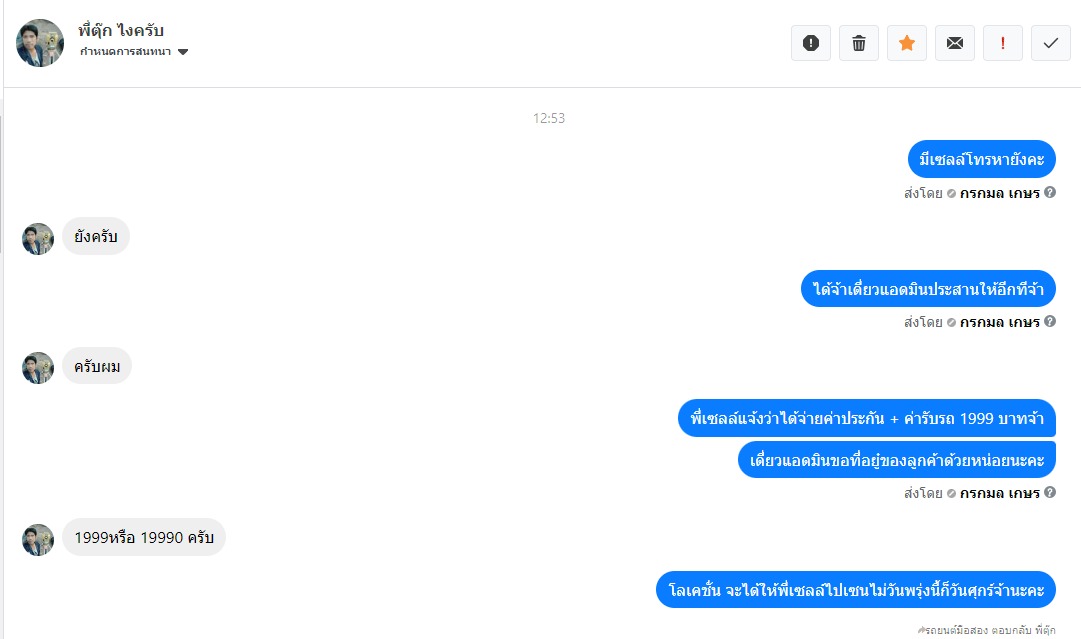Open กำหนดการสนทนา conversation assignment label
1081x639 pixels.
[125, 52]
